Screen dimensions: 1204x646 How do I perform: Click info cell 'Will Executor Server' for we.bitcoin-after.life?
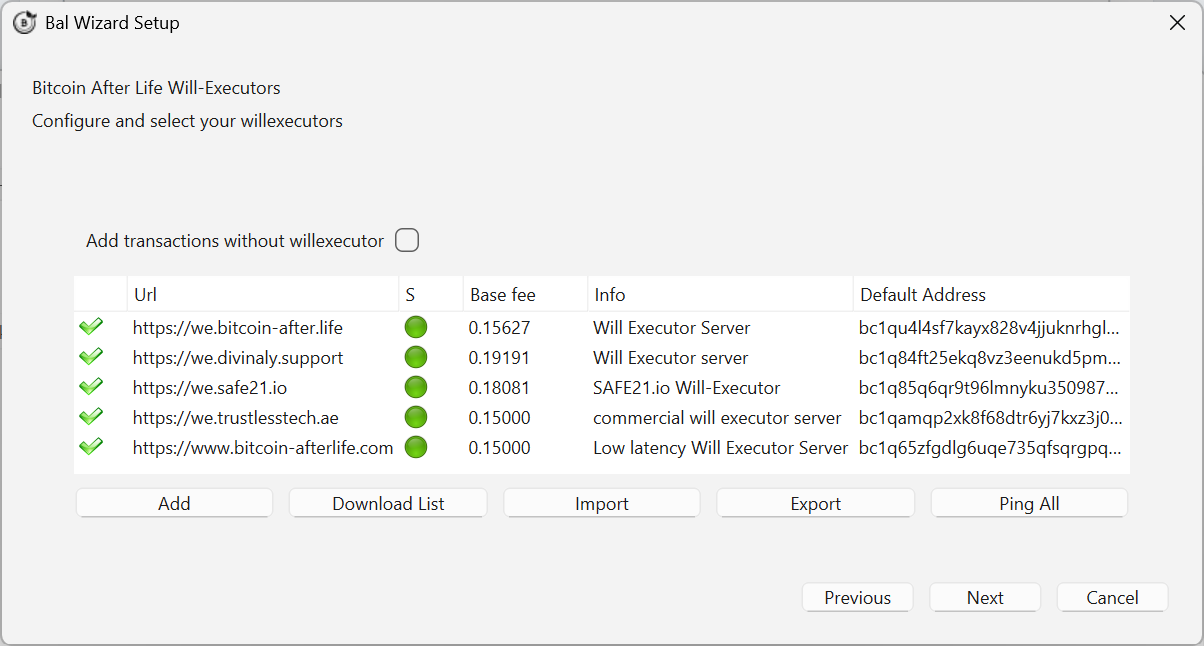[720, 327]
